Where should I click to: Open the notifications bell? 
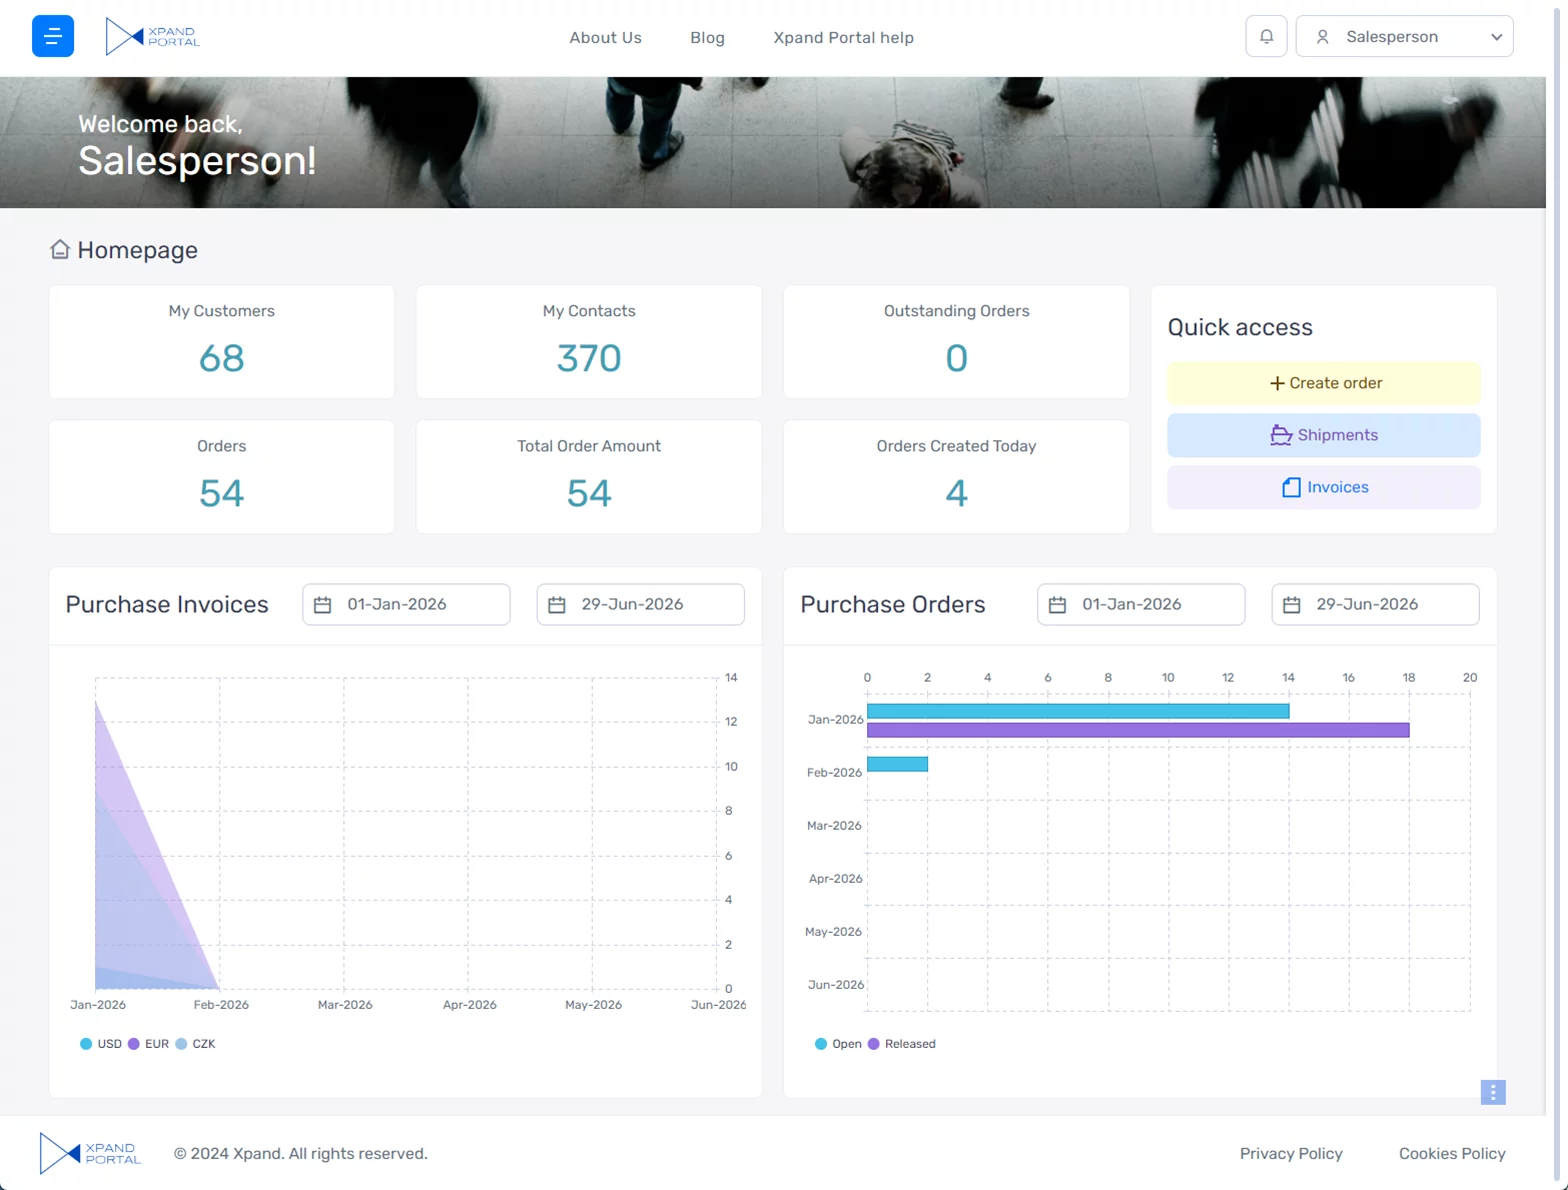pos(1266,37)
